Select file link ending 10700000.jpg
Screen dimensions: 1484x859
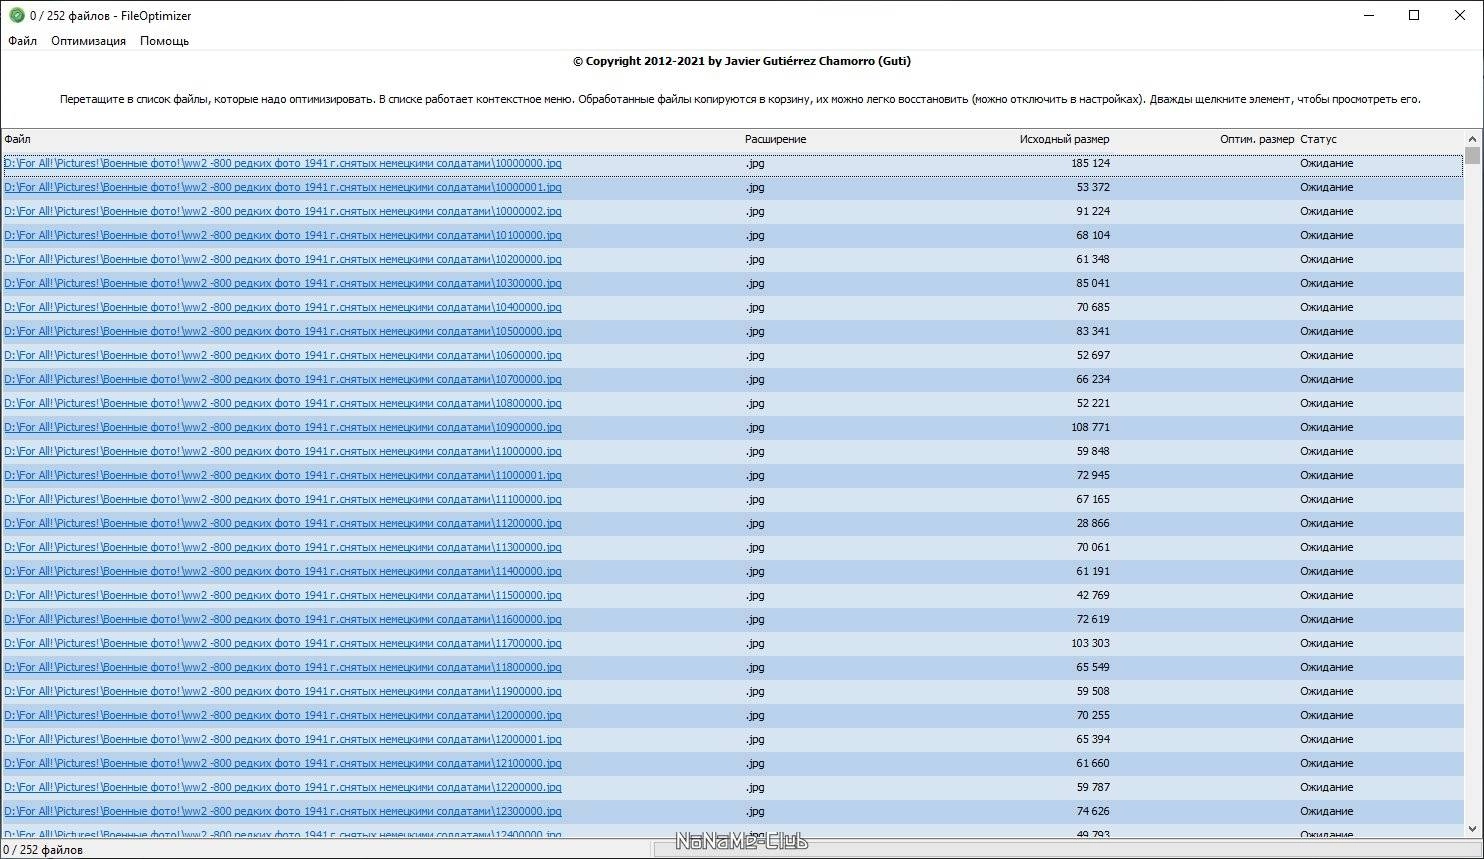[283, 379]
